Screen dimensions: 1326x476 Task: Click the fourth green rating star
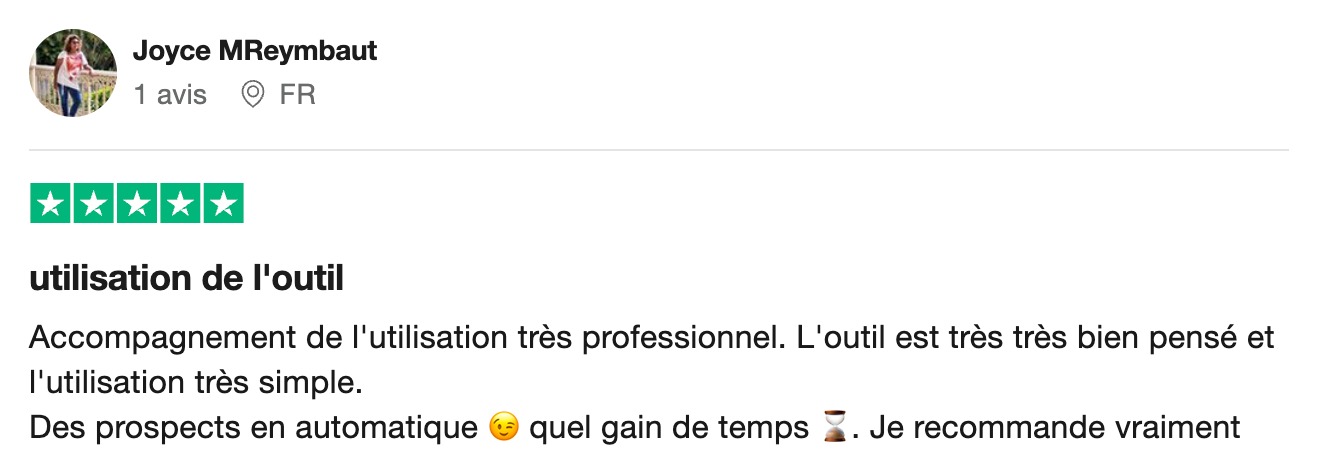(x=180, y=204)
